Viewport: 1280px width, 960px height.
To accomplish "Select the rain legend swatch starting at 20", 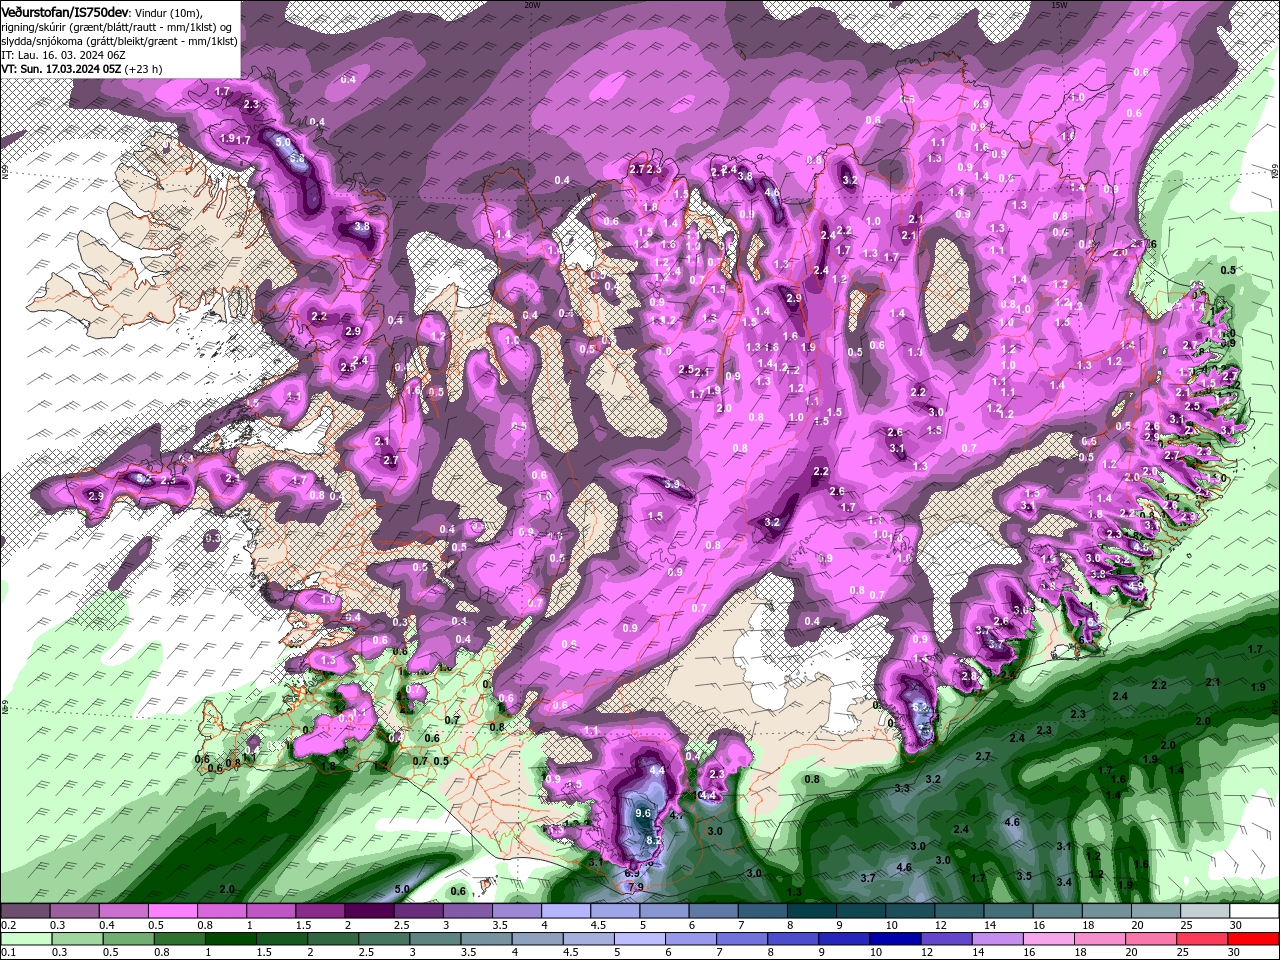I will click(x=1152, y=938).
